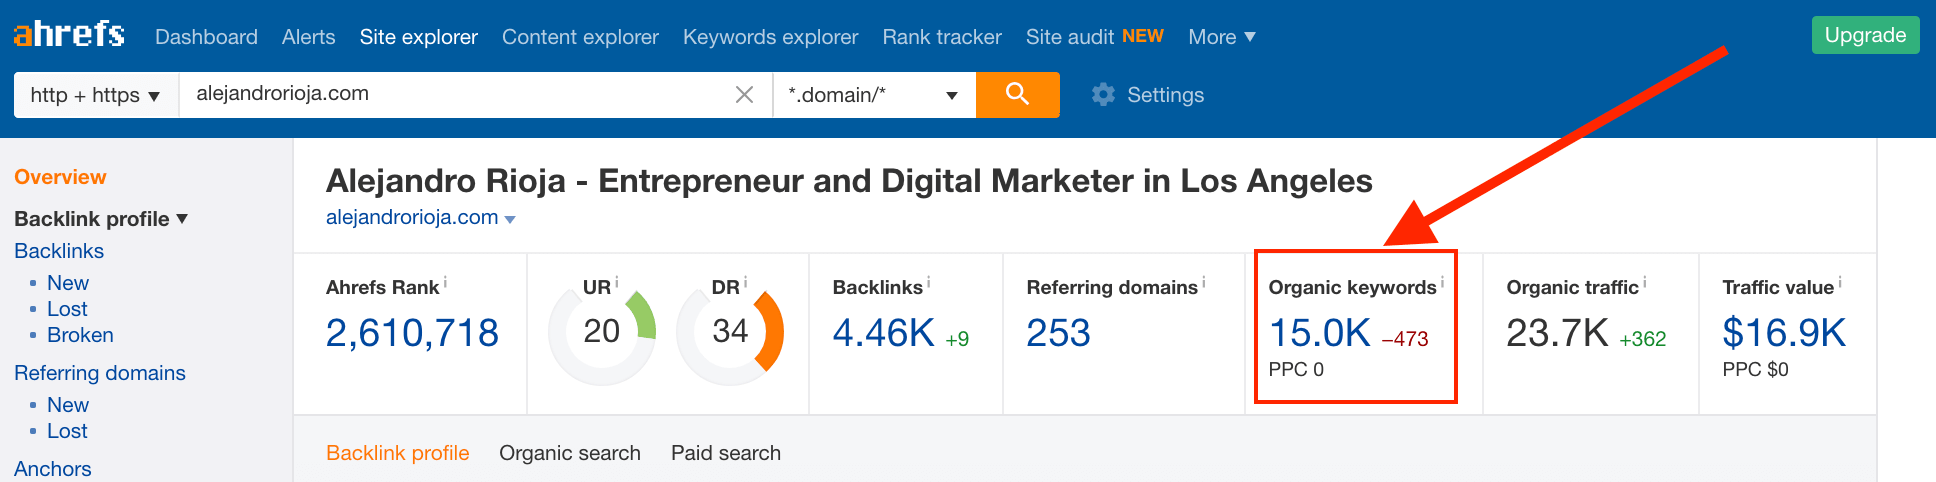The image size is (1936, 482).
Task: Click the info icon next to UR
Action: [x=616, y=283]
